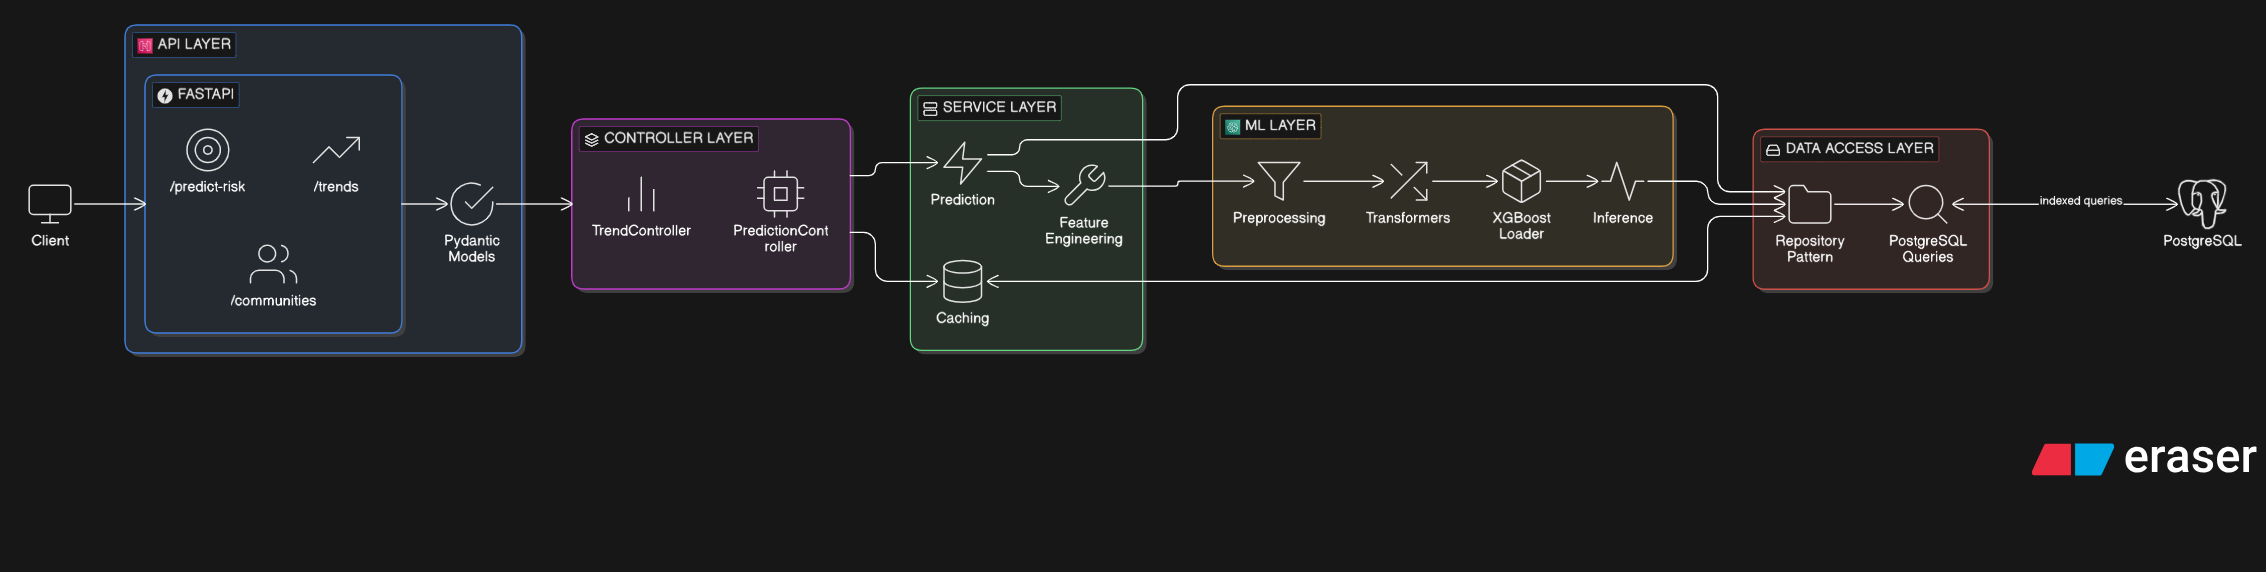Viewport: 2266px width, 572px height.
Task: Select the PostgreSQL Queries magnifier icon
Action: (1927, 204)
